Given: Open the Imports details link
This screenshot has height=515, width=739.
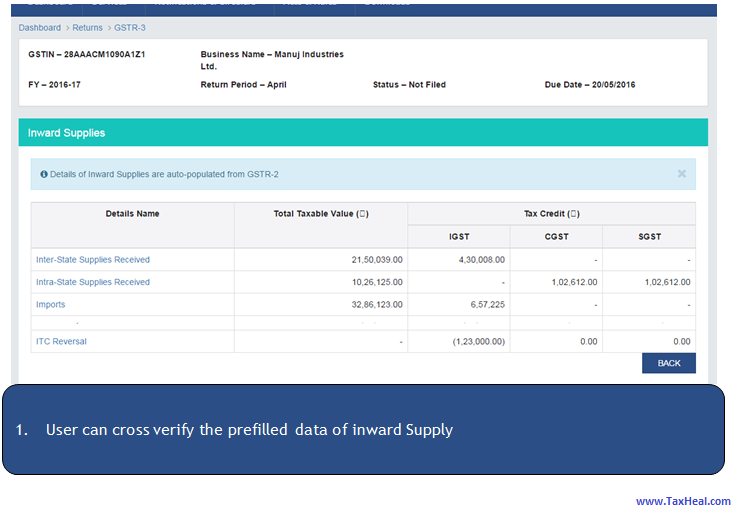Looking at the screenshot, I should 51,304.
